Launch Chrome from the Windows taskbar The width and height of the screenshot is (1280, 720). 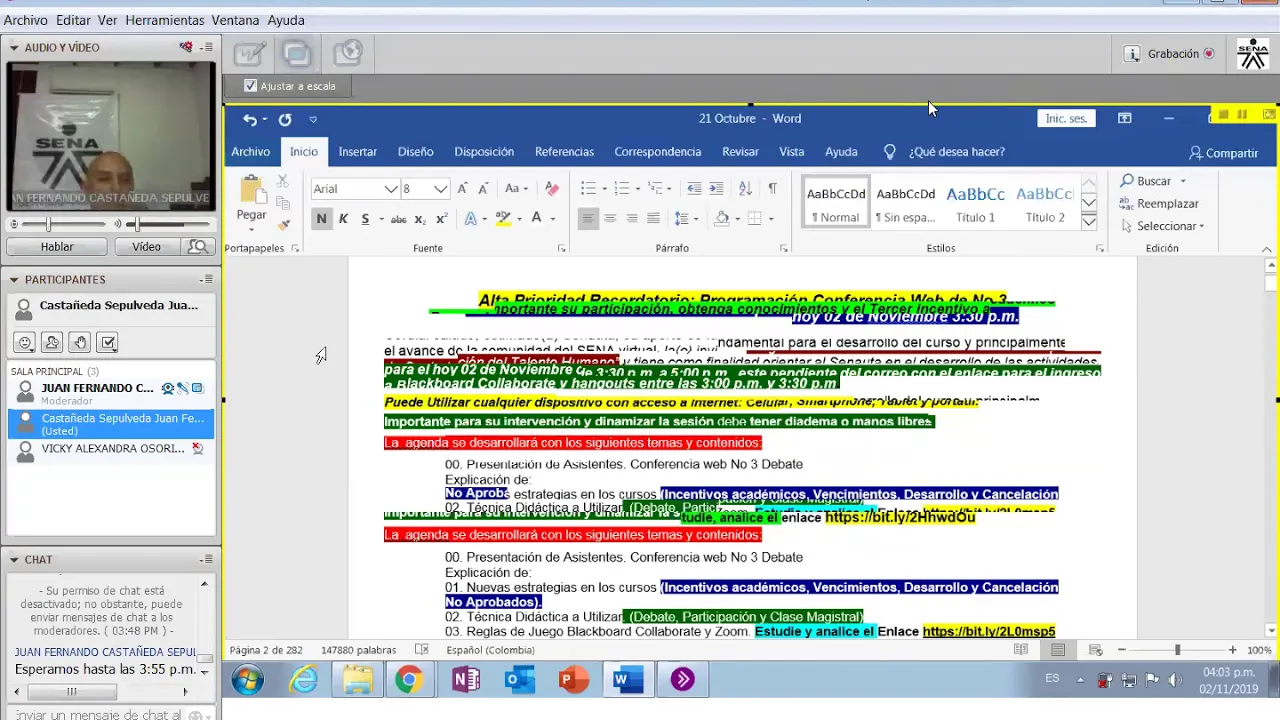tap(409, 681)
